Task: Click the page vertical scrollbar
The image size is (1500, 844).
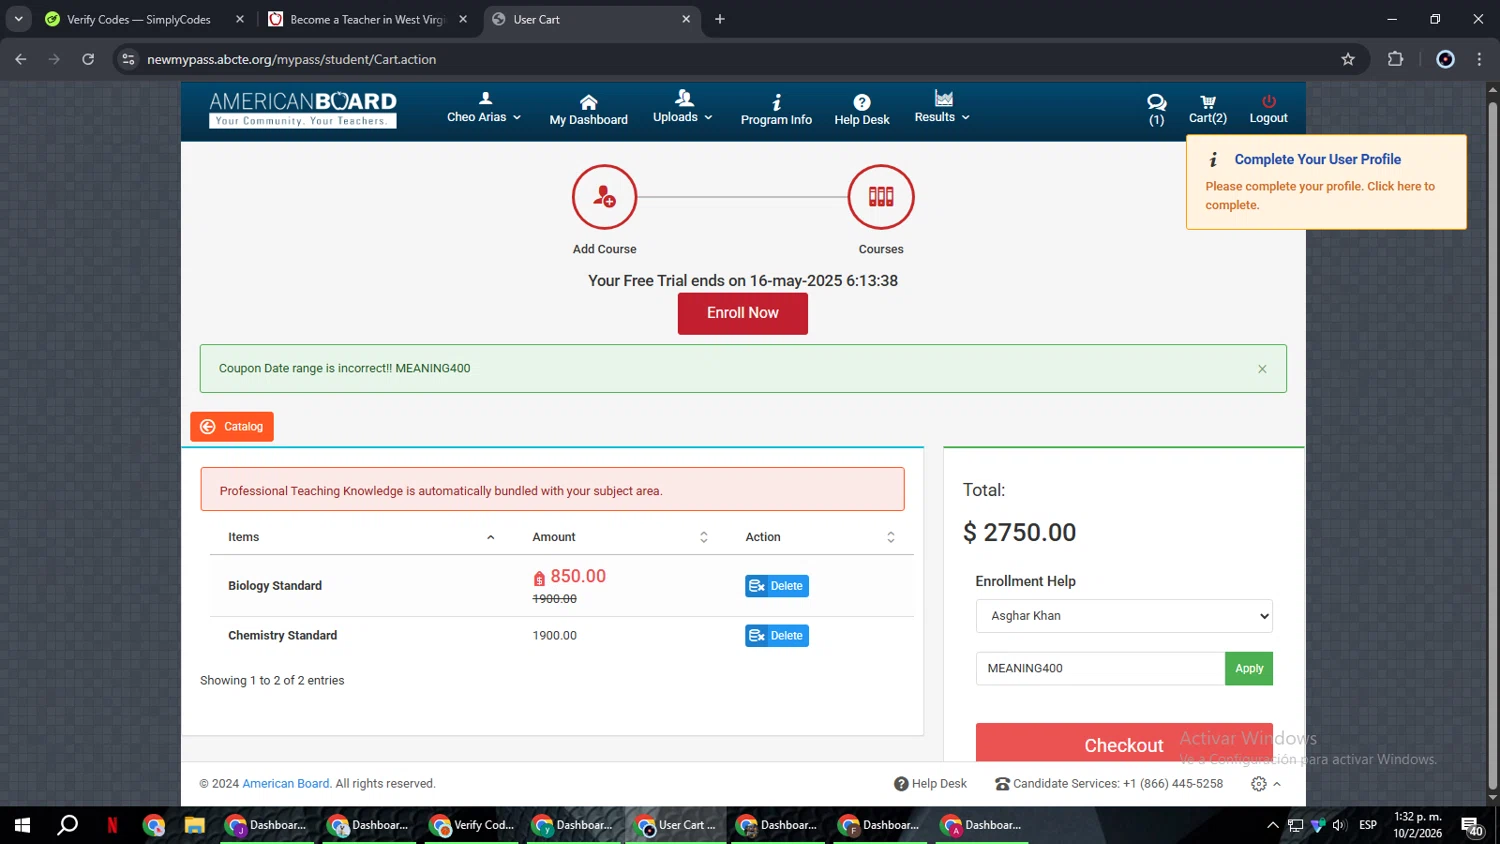Action: tap(1492, 445)
